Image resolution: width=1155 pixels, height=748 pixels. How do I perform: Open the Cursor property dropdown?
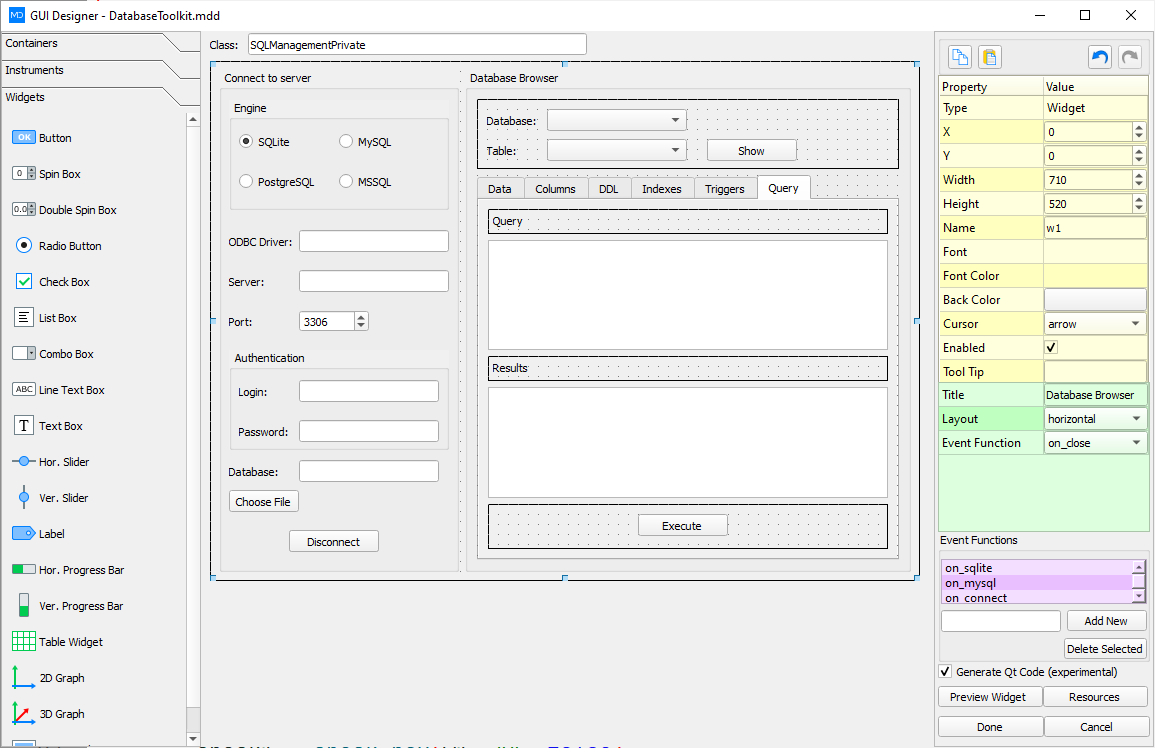[1095, 324]
